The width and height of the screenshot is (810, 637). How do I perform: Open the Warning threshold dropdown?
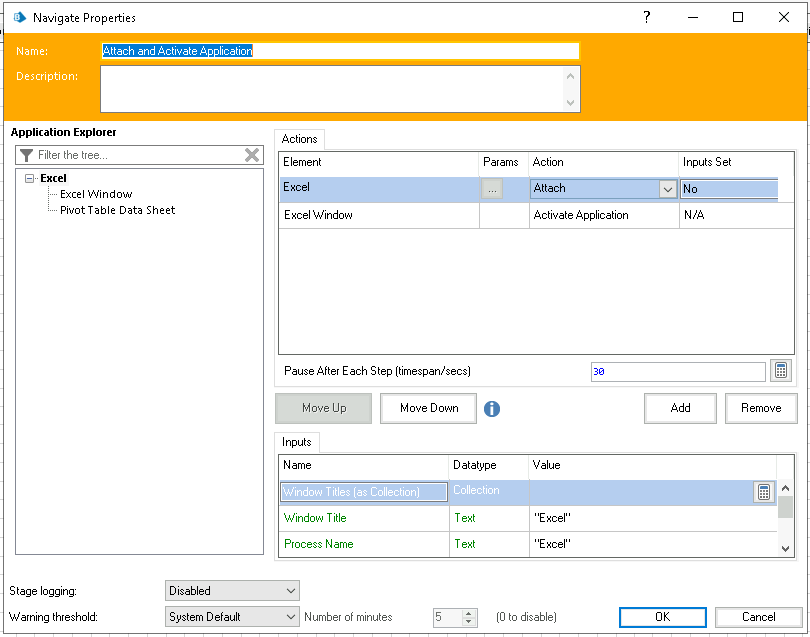[290, 616]
